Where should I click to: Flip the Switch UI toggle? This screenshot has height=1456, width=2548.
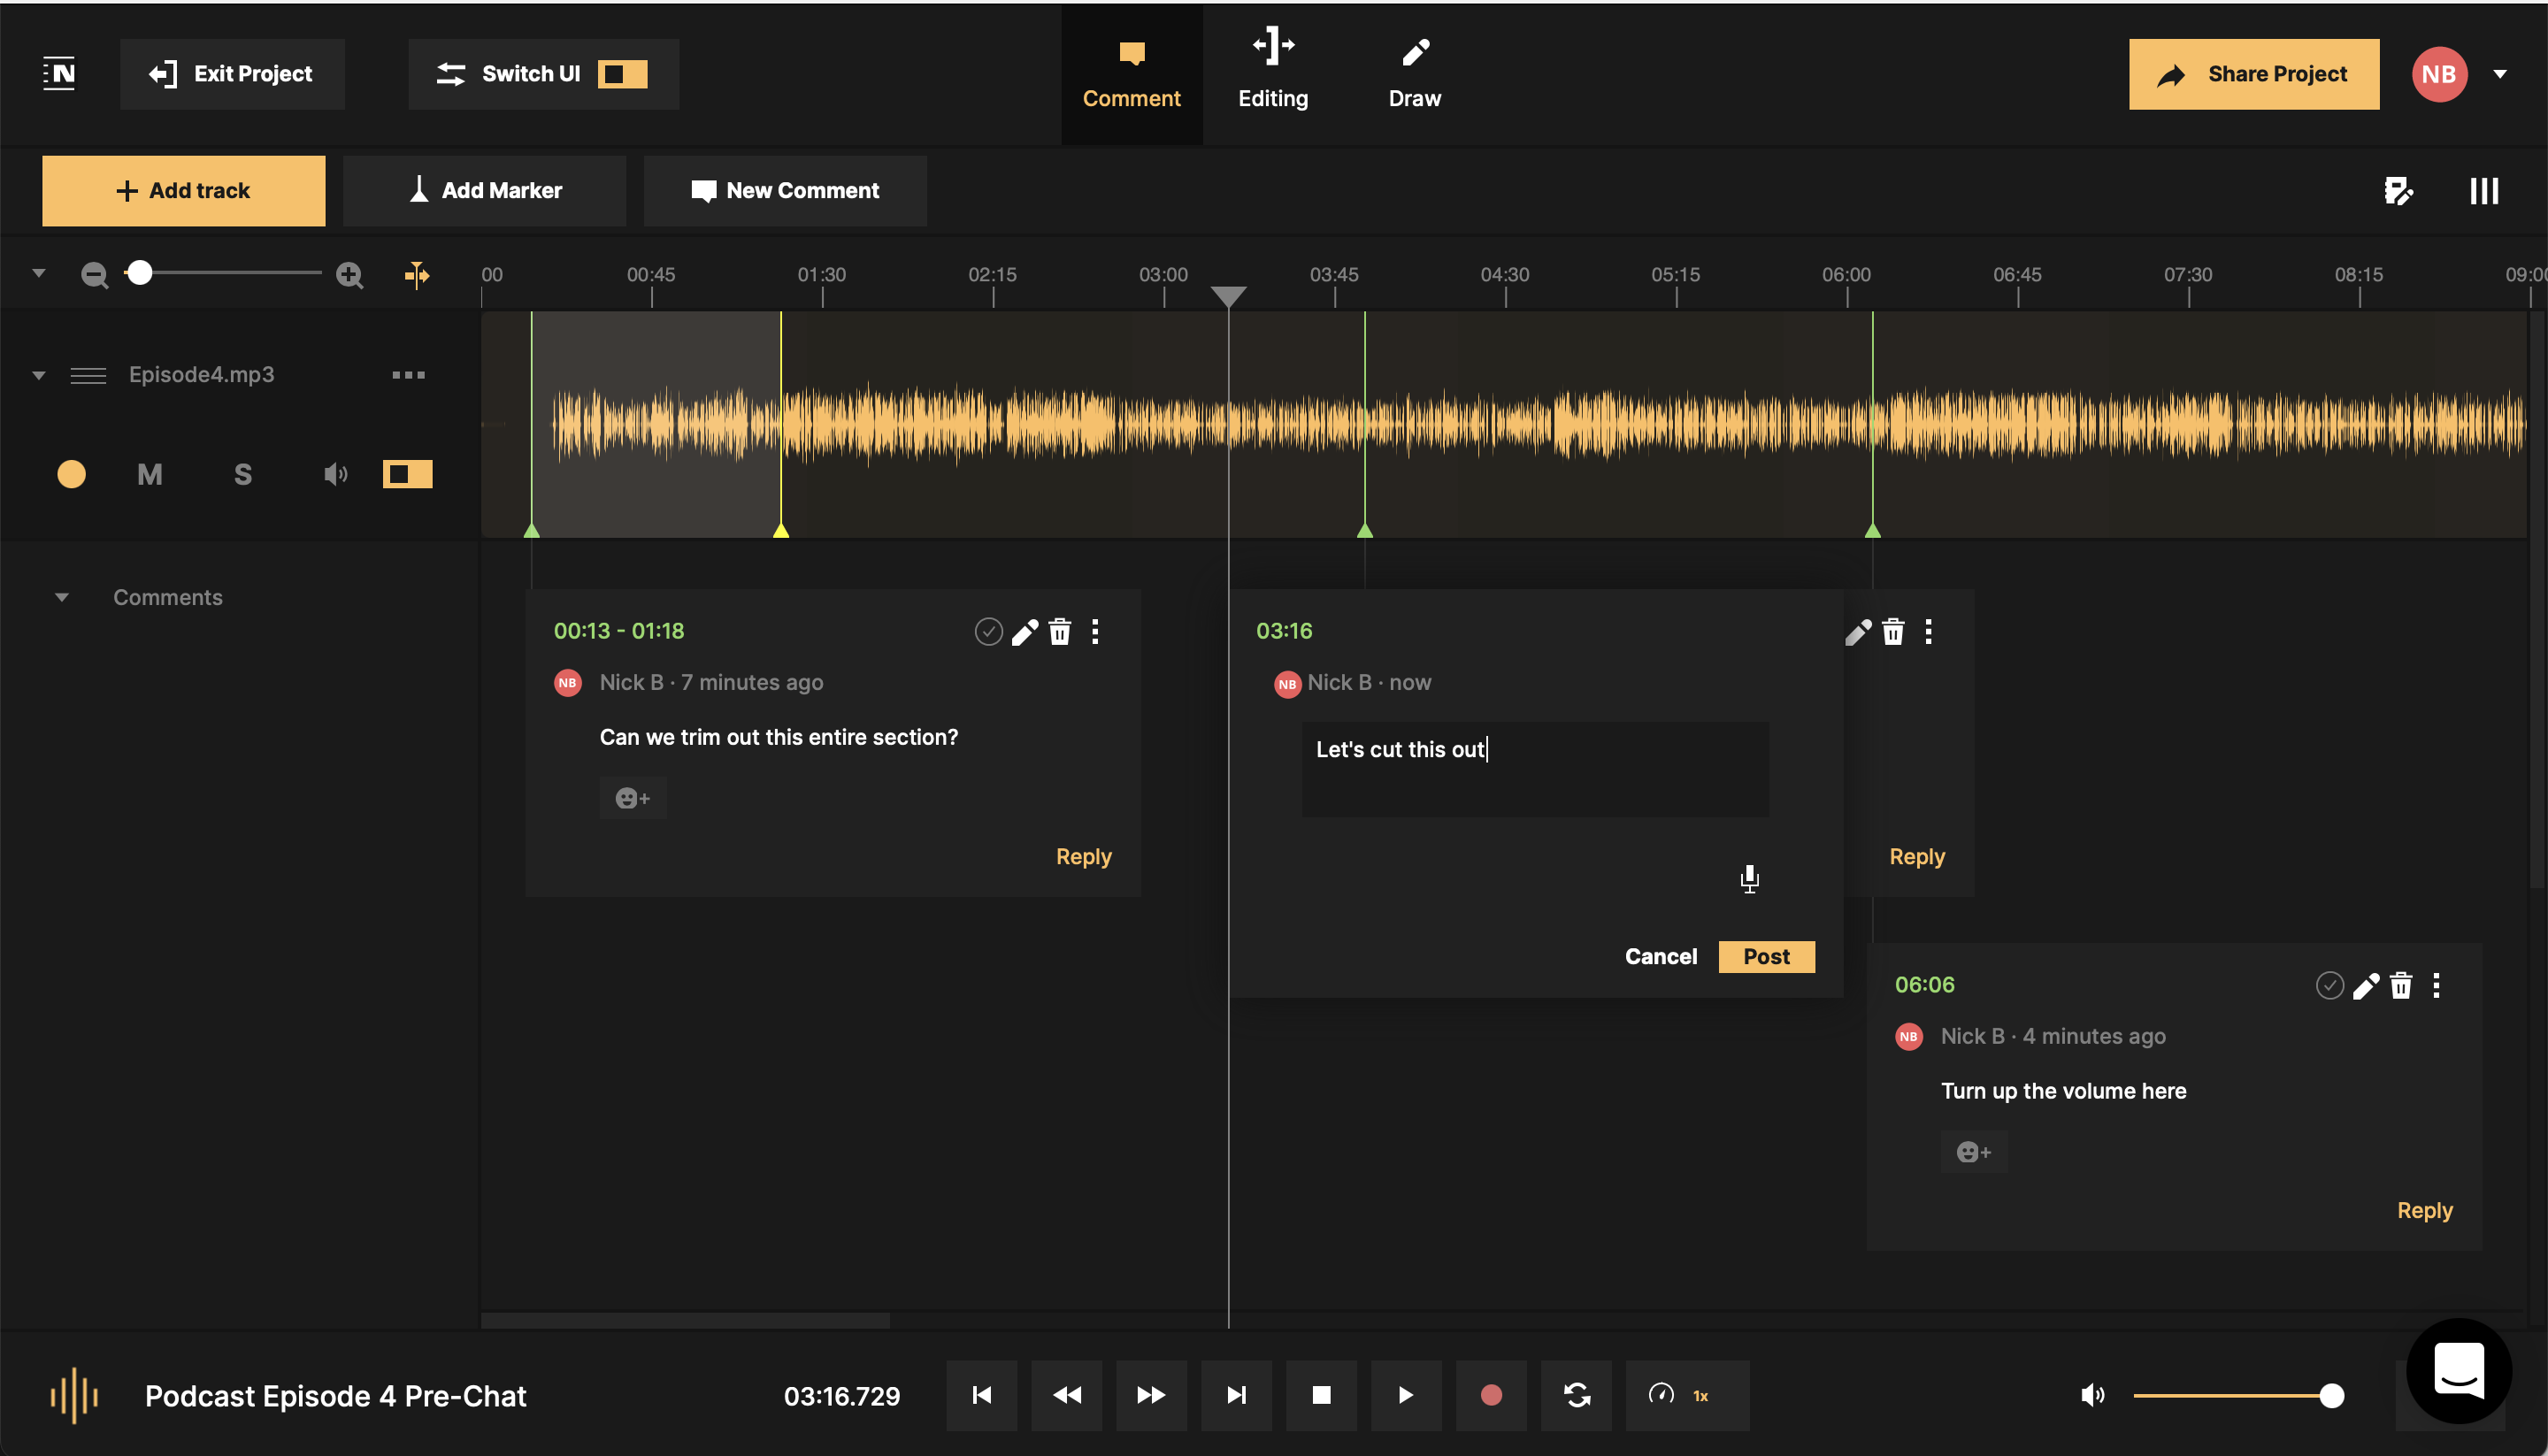coord(622,73)
